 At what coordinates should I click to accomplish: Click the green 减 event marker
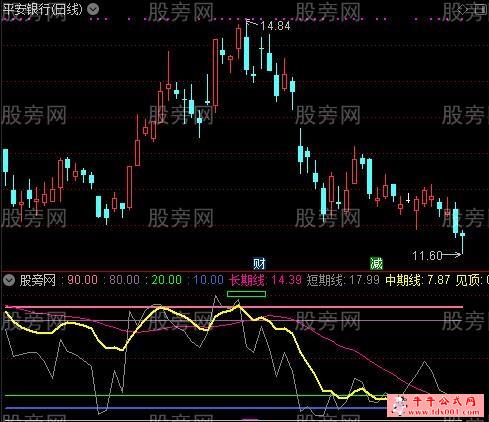coord(376,264)
